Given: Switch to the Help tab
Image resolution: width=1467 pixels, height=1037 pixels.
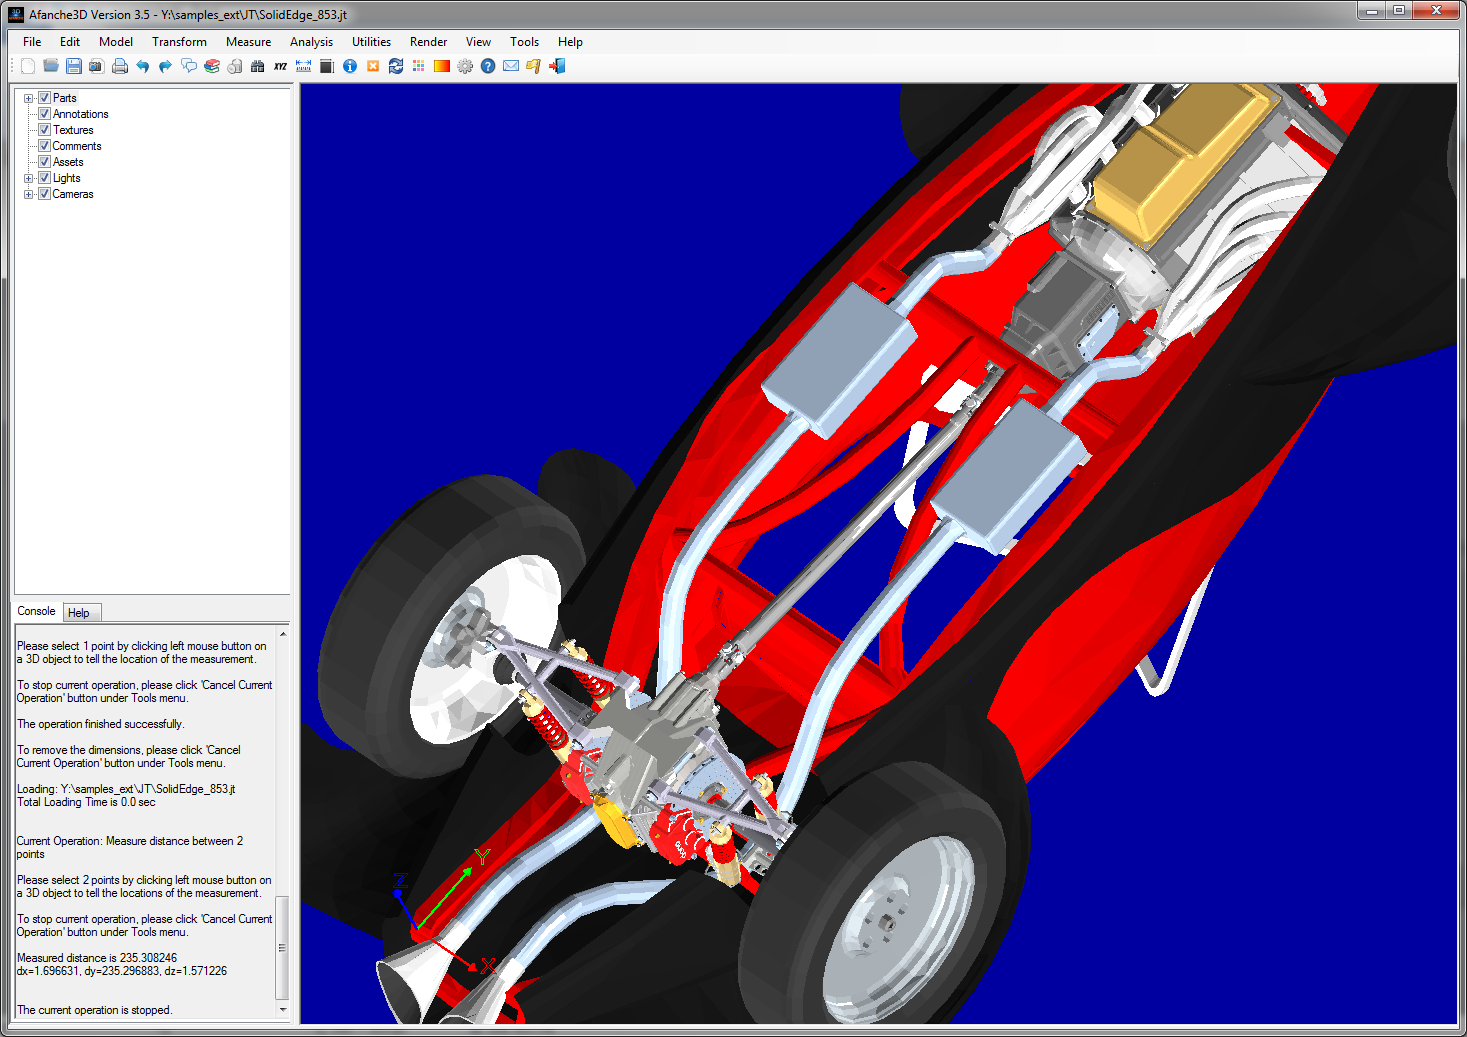Looking at the screenshot, I should [79, 613].
